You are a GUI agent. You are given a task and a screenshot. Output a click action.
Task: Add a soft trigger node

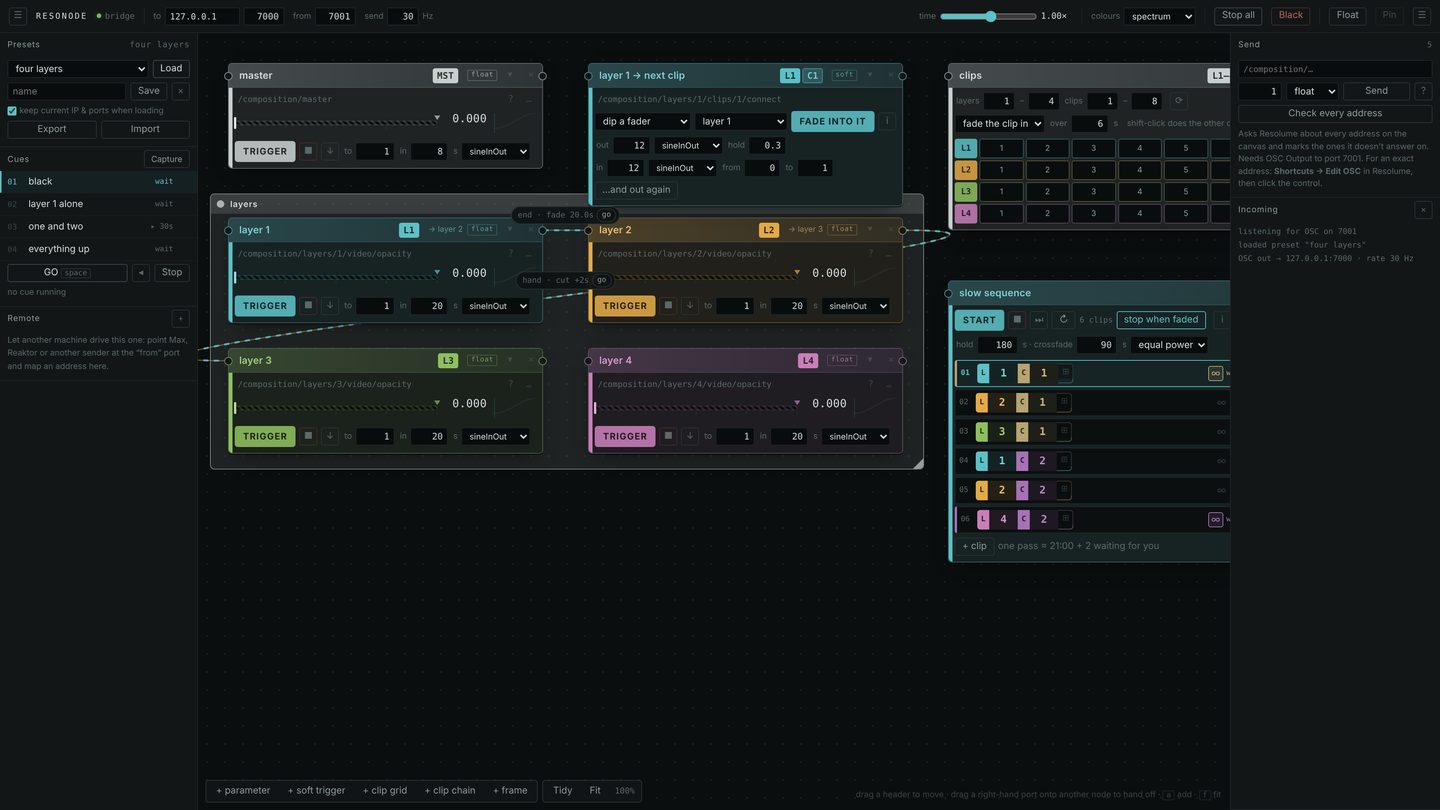click(x=316, y=791)
